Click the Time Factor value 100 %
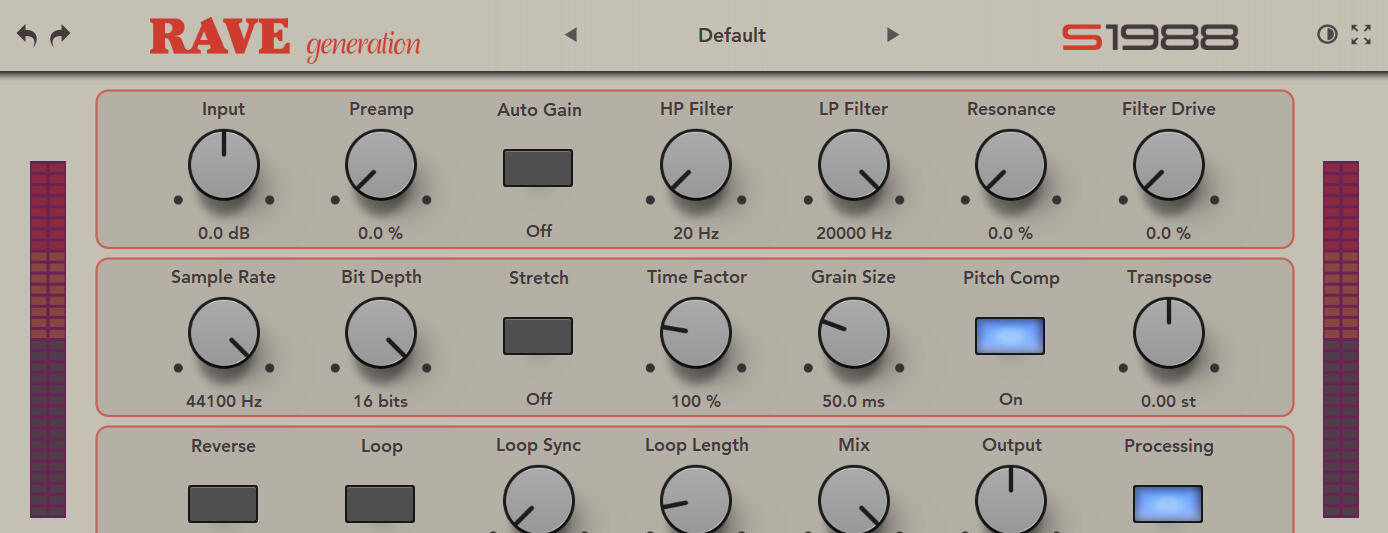This screenshot has width=1388, height=533. pyautogui.click(x=696, y=401)
